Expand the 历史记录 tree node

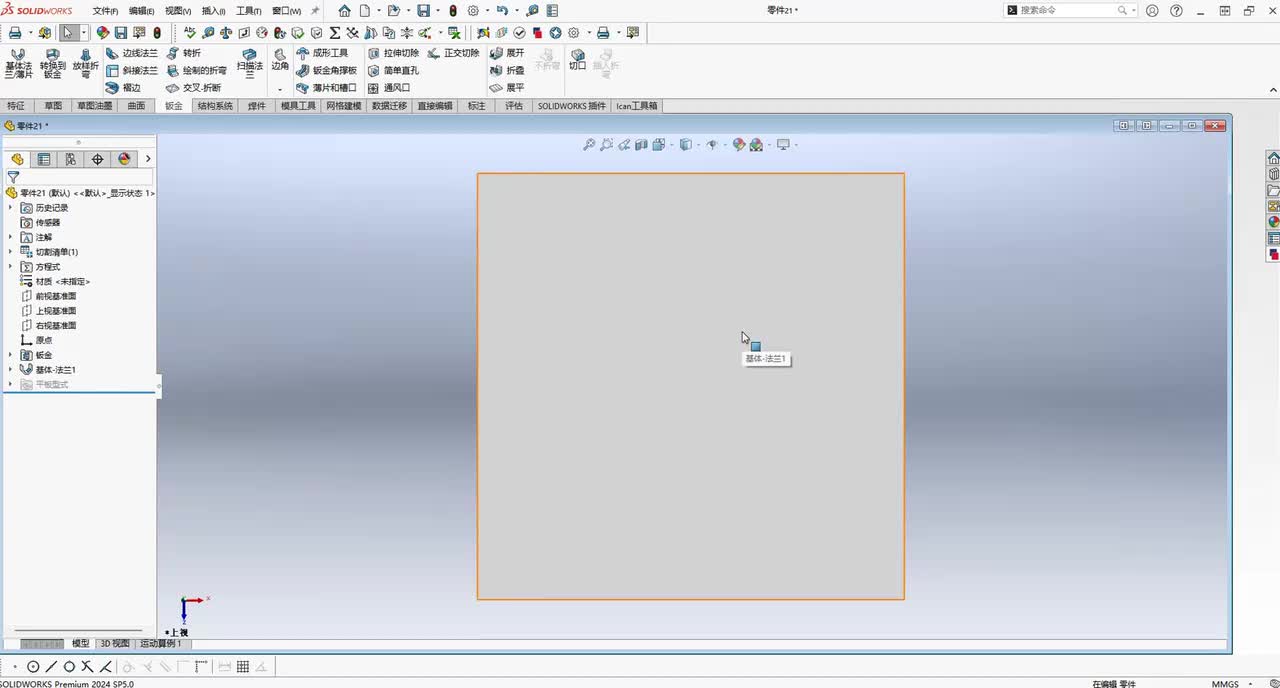[x=11, y=208]
